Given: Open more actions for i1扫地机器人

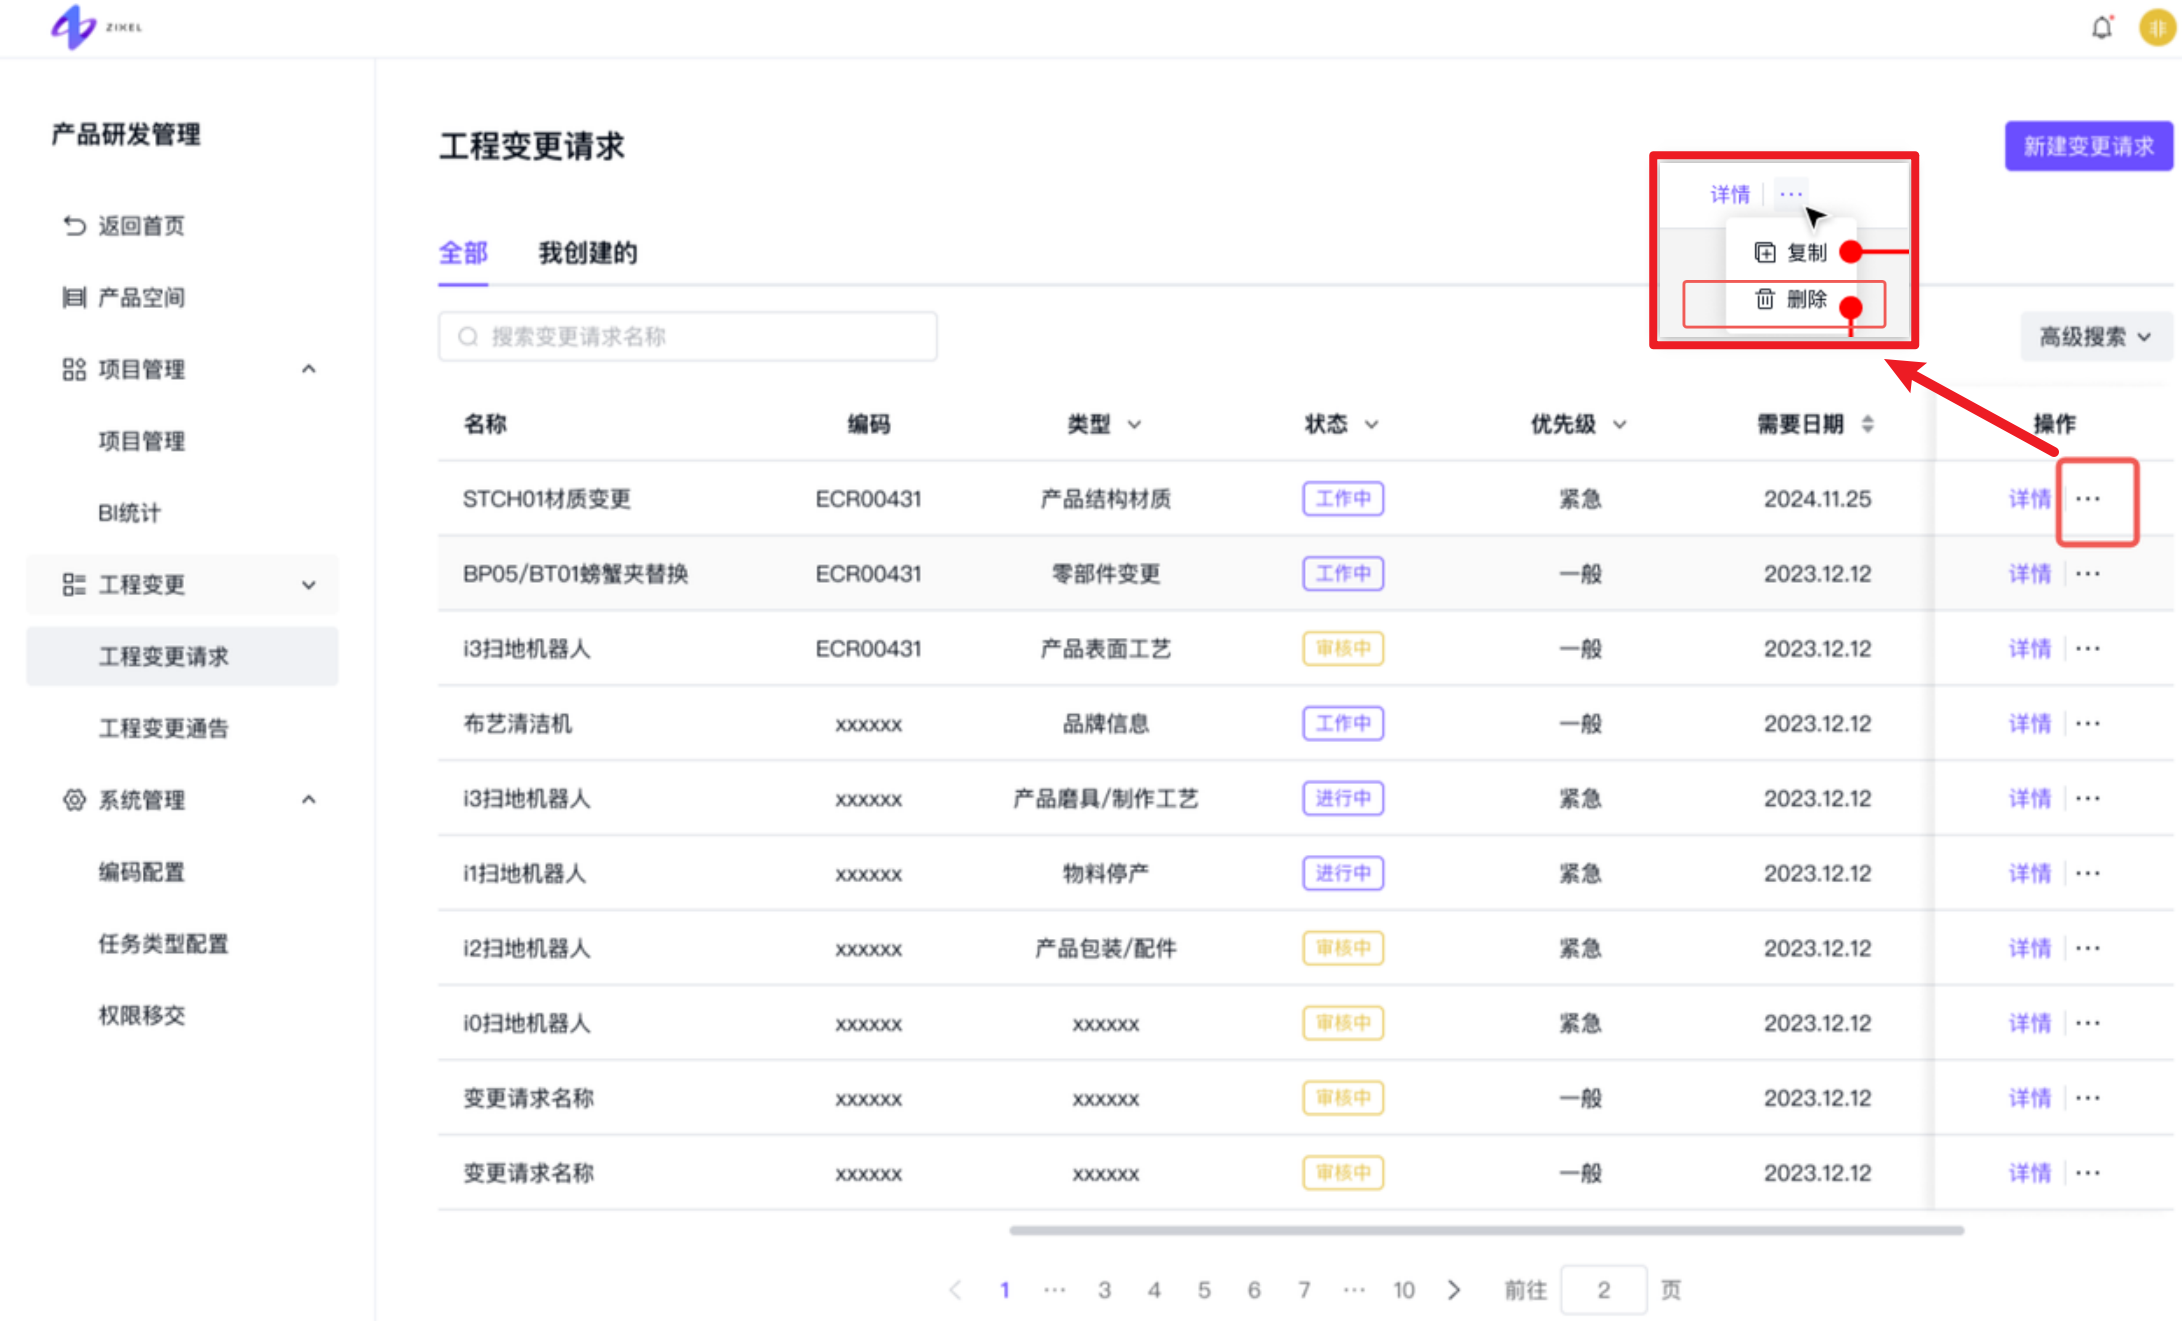Looking at the screenshot, I should pyautogui.click(x=2088, y=873).
